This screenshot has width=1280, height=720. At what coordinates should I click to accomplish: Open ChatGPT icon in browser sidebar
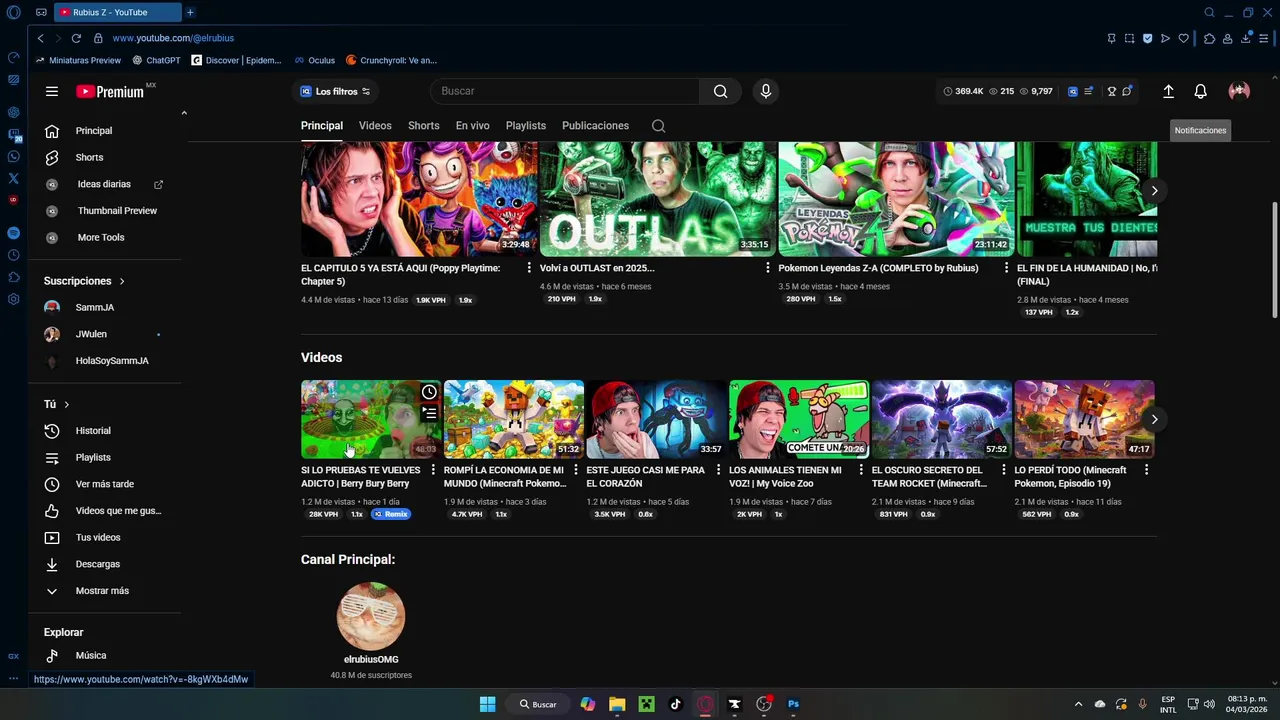13,112
